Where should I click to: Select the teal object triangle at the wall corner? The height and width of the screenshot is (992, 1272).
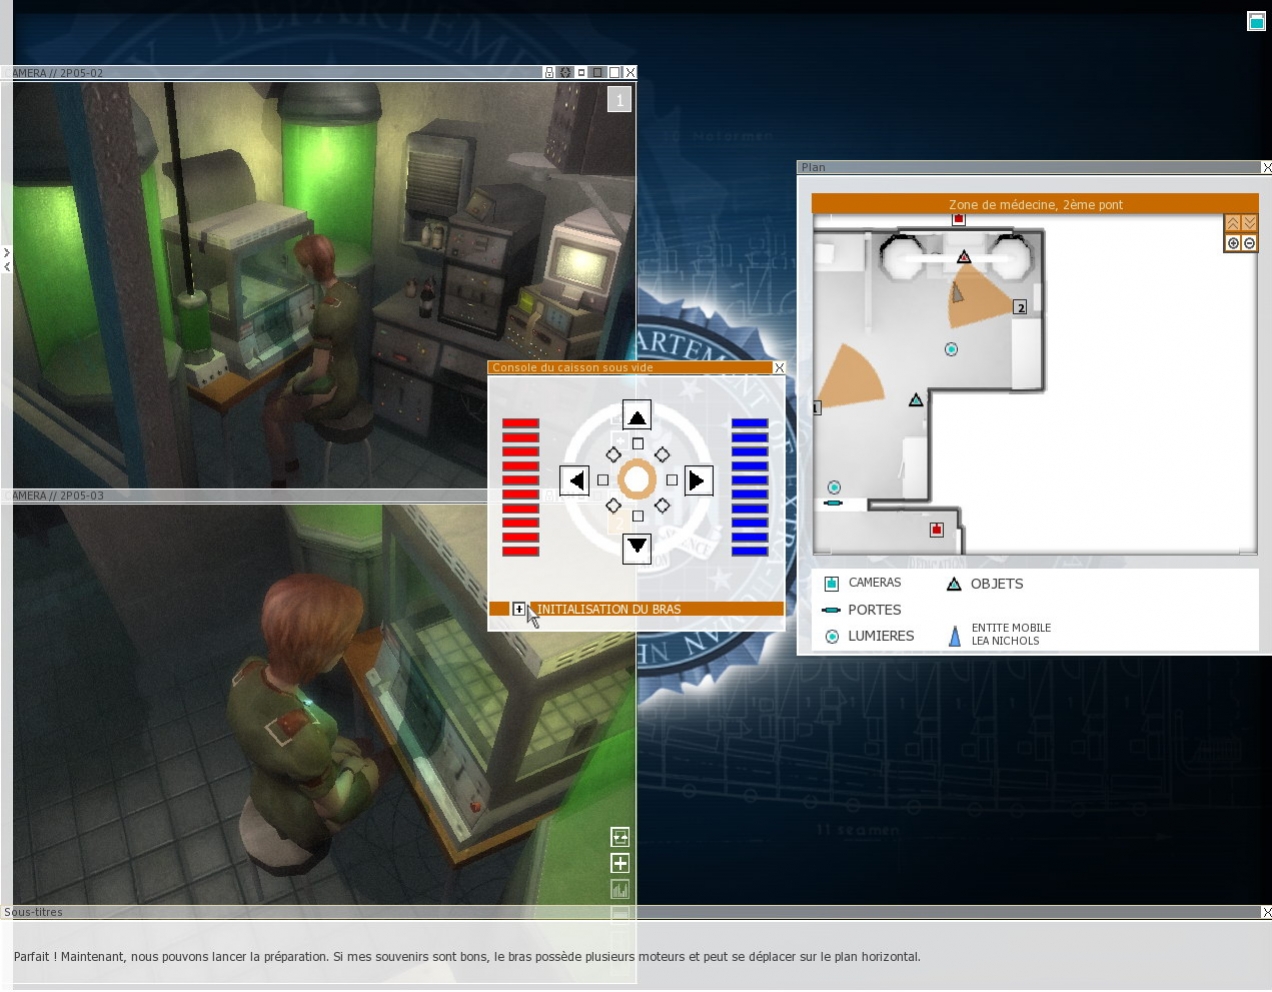point(916,400)
